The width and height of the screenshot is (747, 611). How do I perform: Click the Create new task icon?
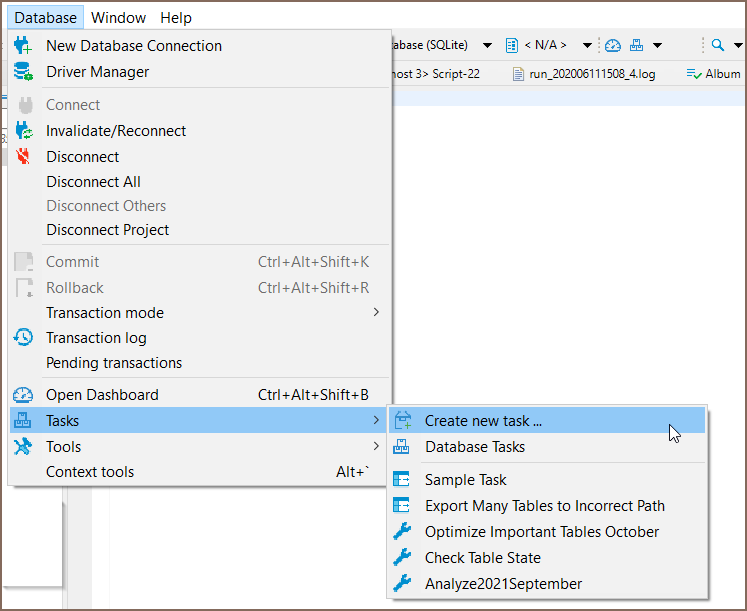[402, 421]
